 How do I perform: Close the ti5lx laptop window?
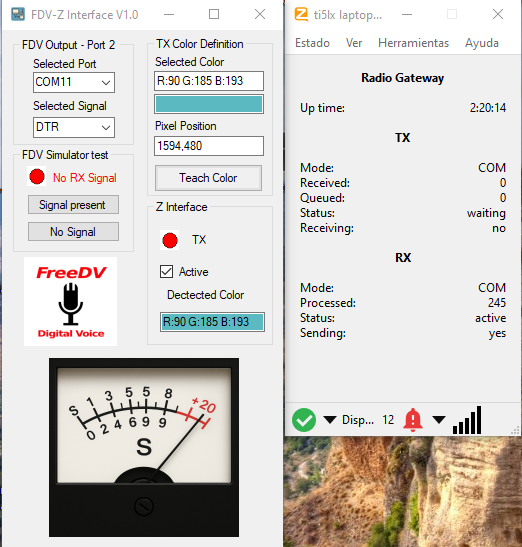[x=498, y=14]
